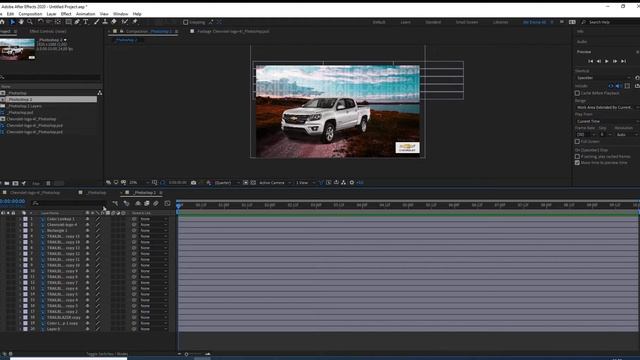Select the Puppet Pin tool

[x=135, y=22]
